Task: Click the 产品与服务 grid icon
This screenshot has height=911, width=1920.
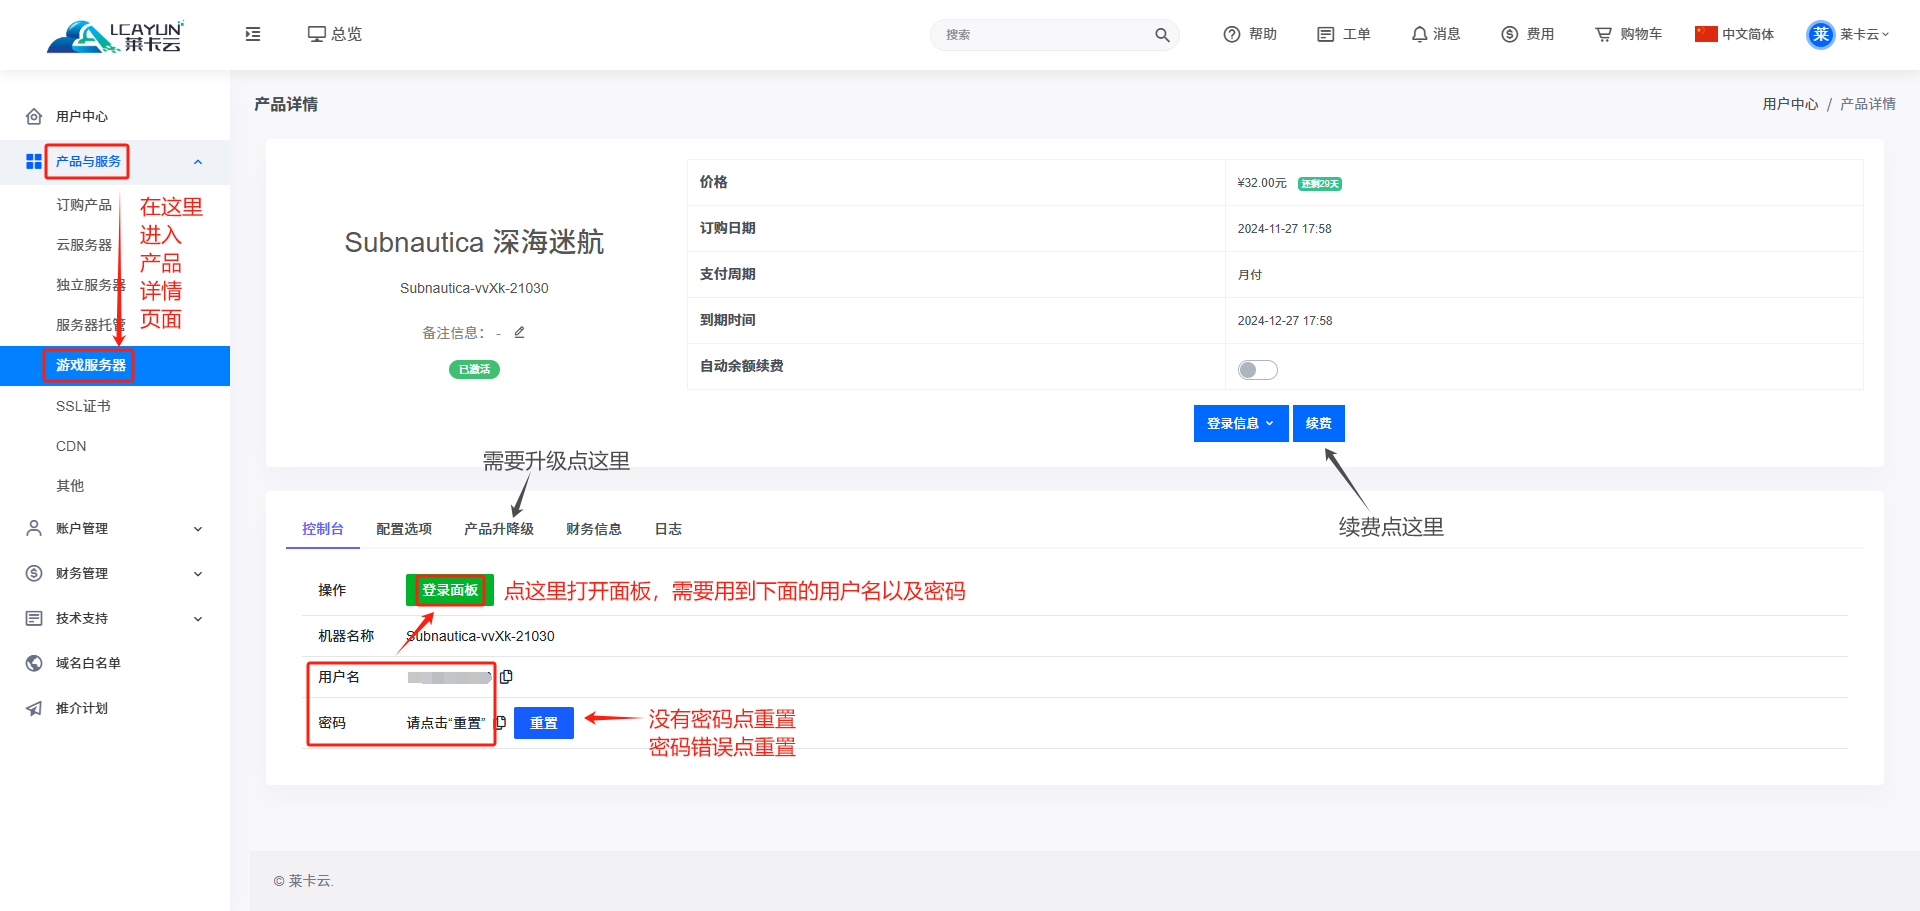Action: [34, 161]
